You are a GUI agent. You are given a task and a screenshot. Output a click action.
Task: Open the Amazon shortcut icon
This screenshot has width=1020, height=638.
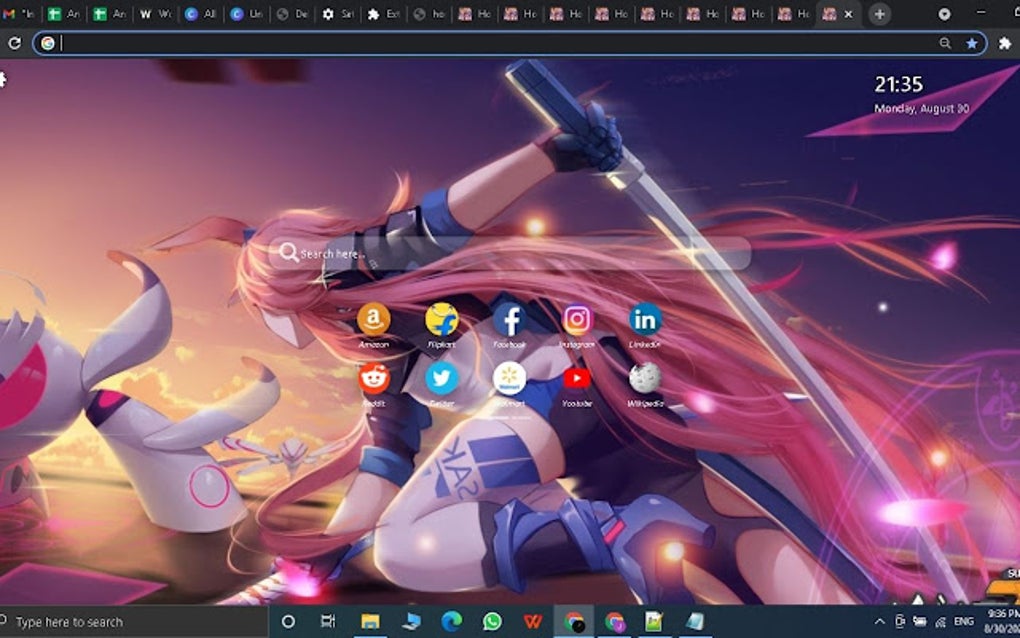[373, 319]
